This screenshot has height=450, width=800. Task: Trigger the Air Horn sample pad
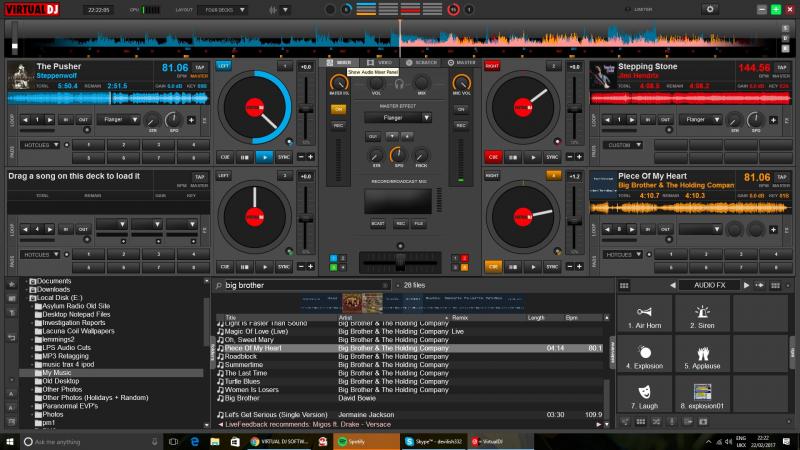click(x=644, y=315)
